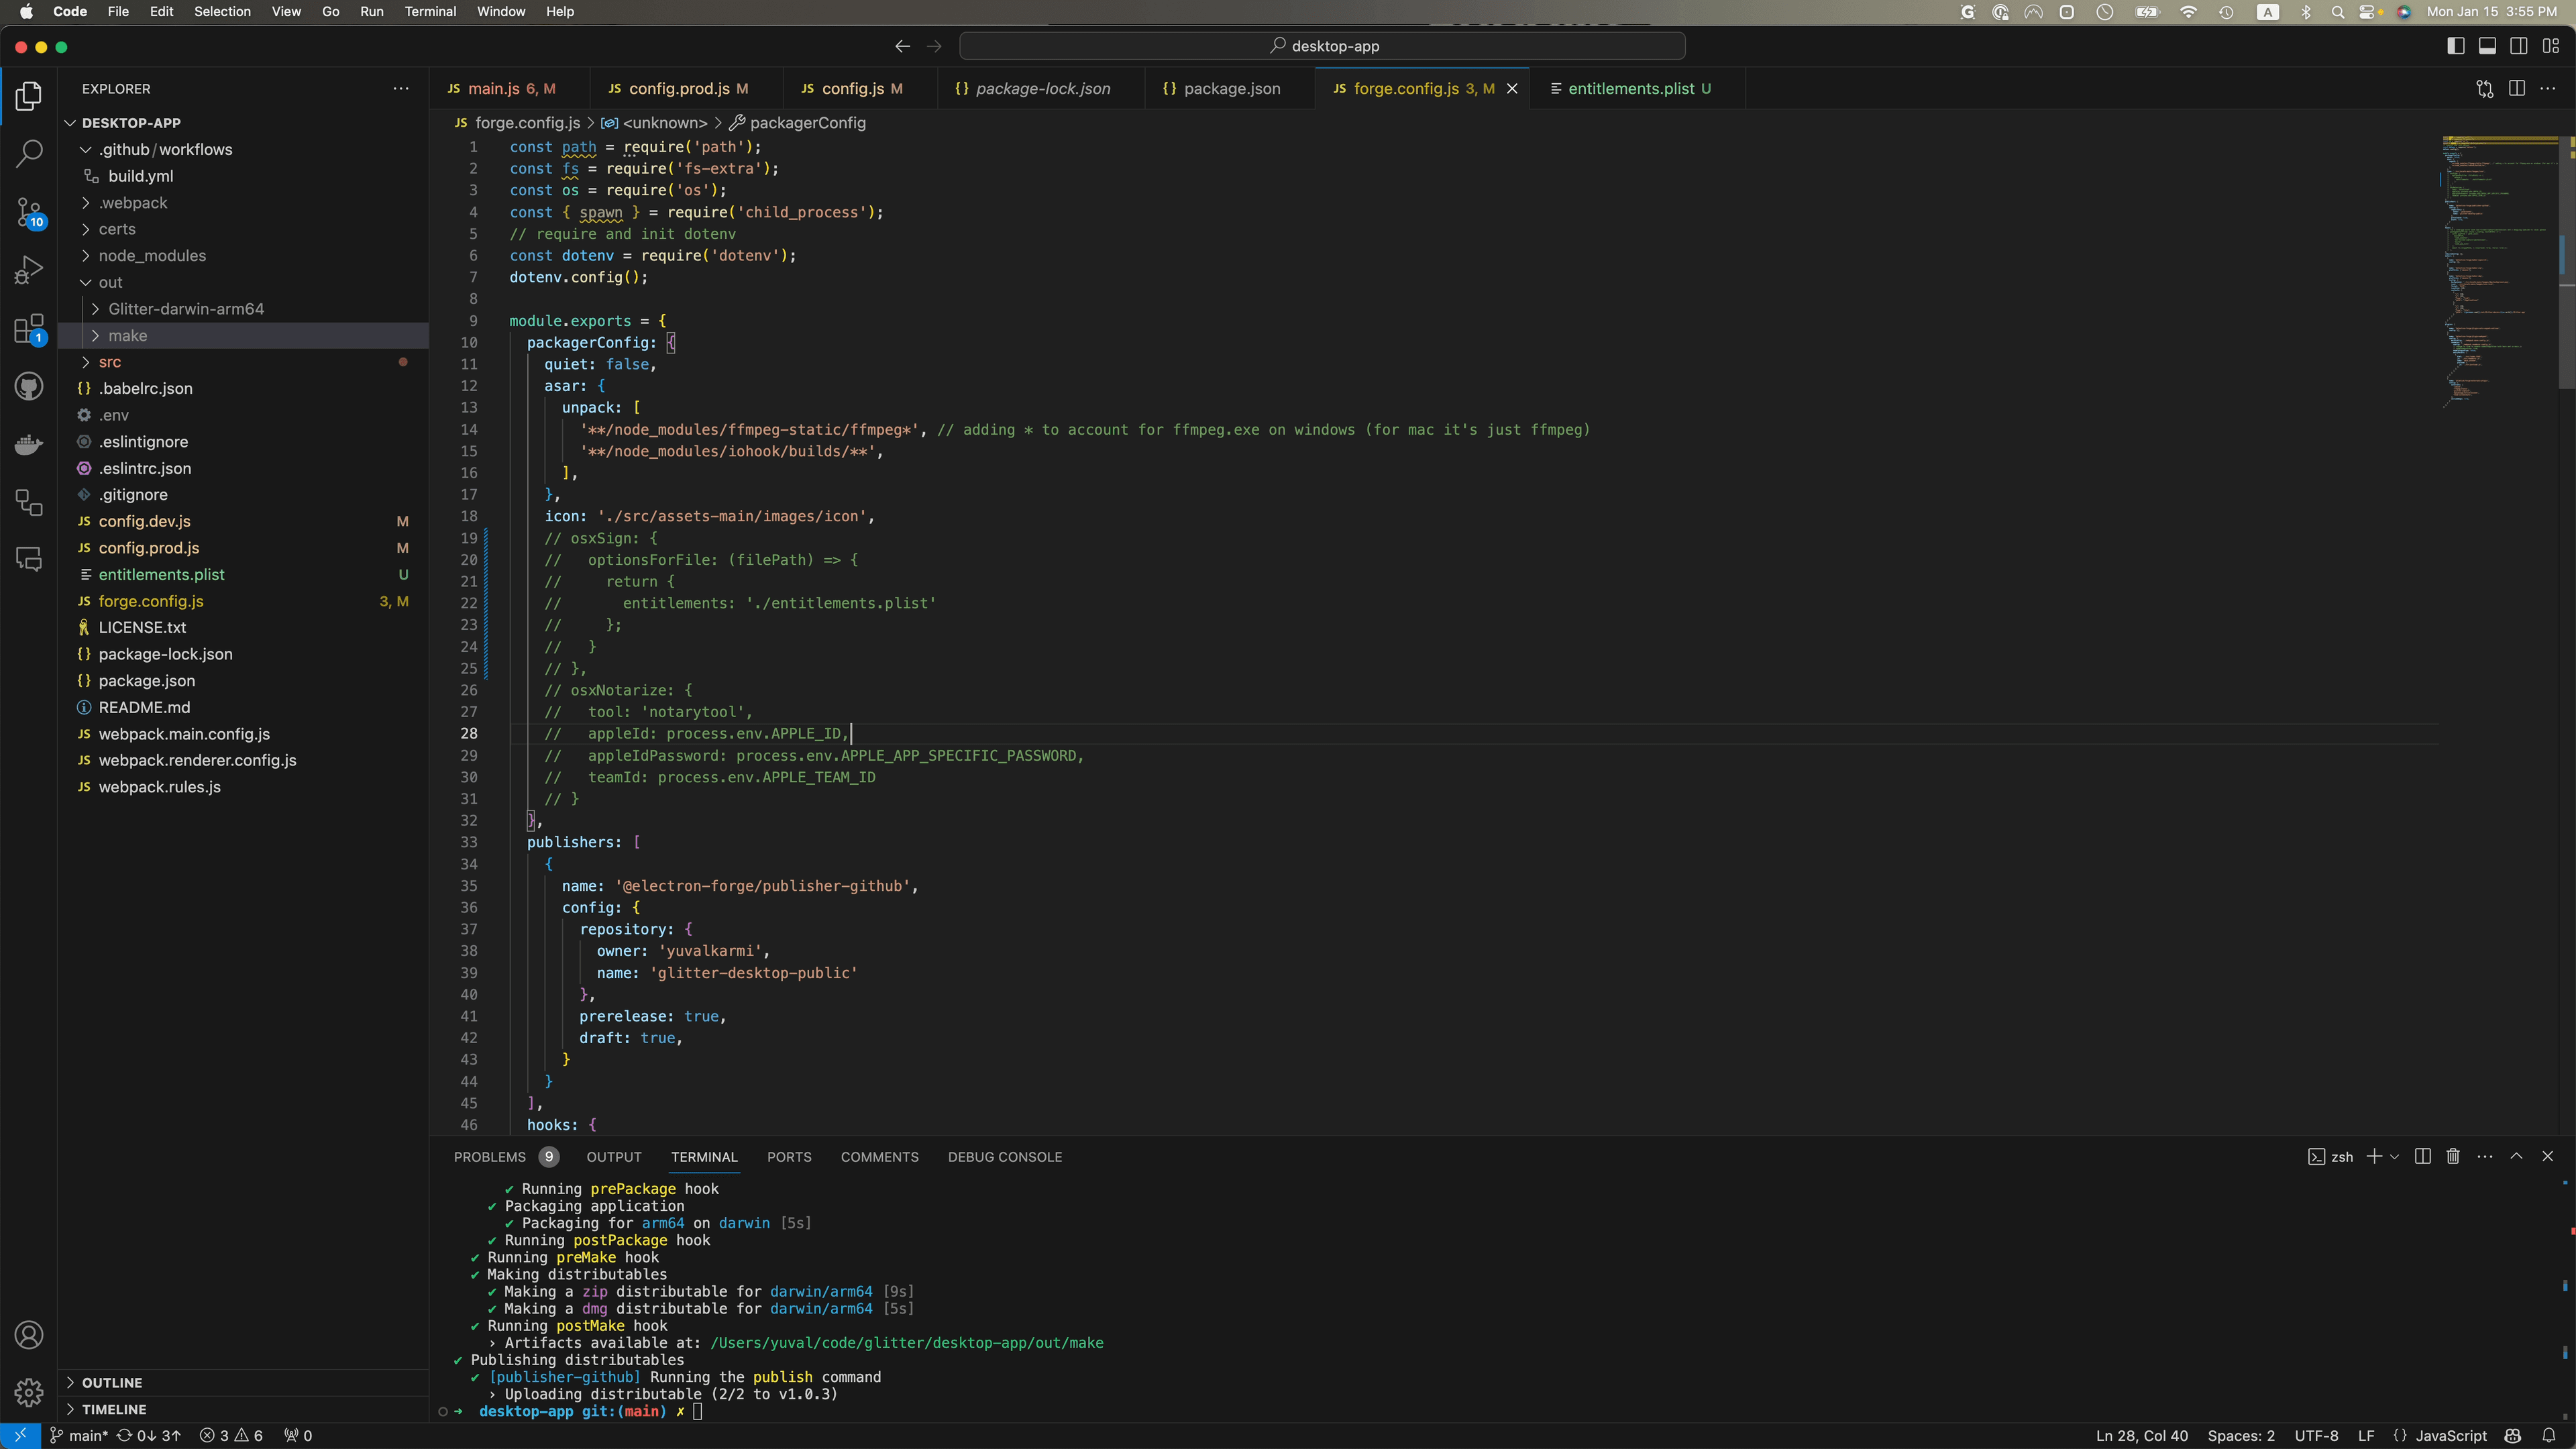The height and width of the screenshot is (1449, 2576).
Task: Open the GitHub sidebar icon
Action: pyautogui.click(x=29, y=386)
